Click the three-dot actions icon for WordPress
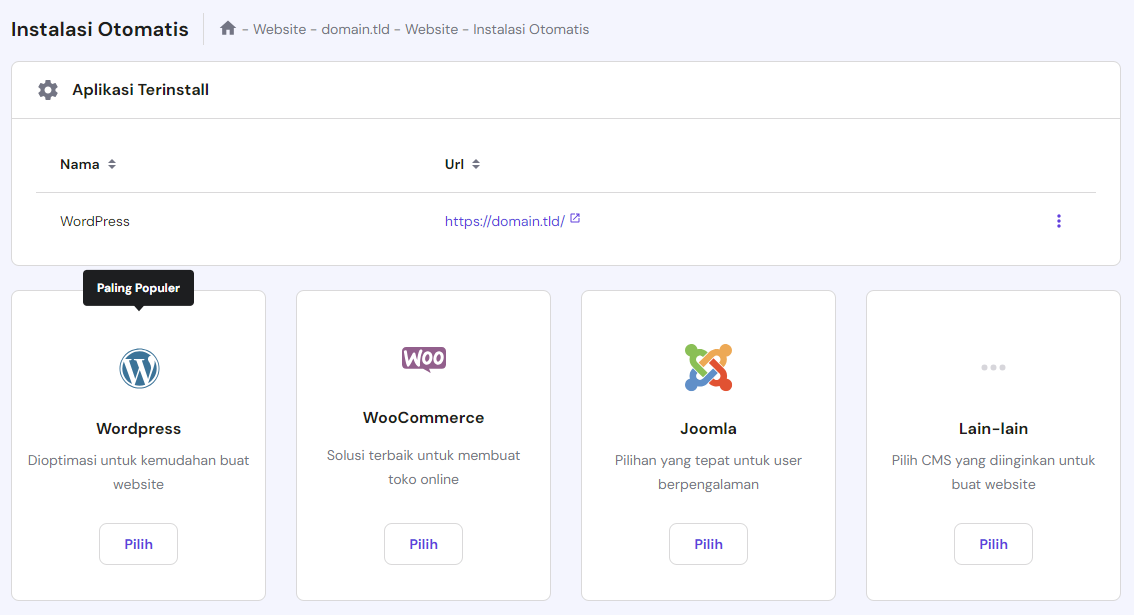 tap(1059, 221)
